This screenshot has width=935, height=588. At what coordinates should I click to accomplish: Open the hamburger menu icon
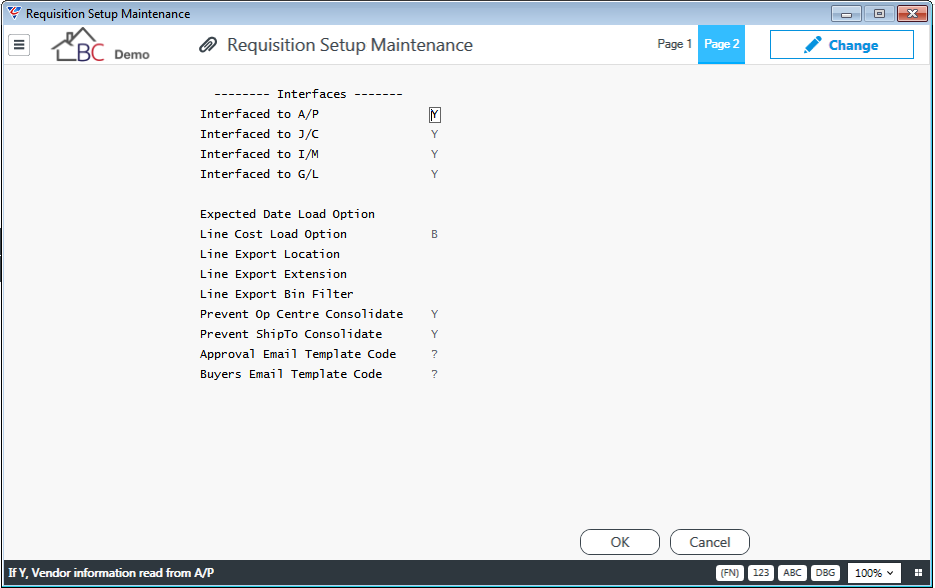pos(19,45)
